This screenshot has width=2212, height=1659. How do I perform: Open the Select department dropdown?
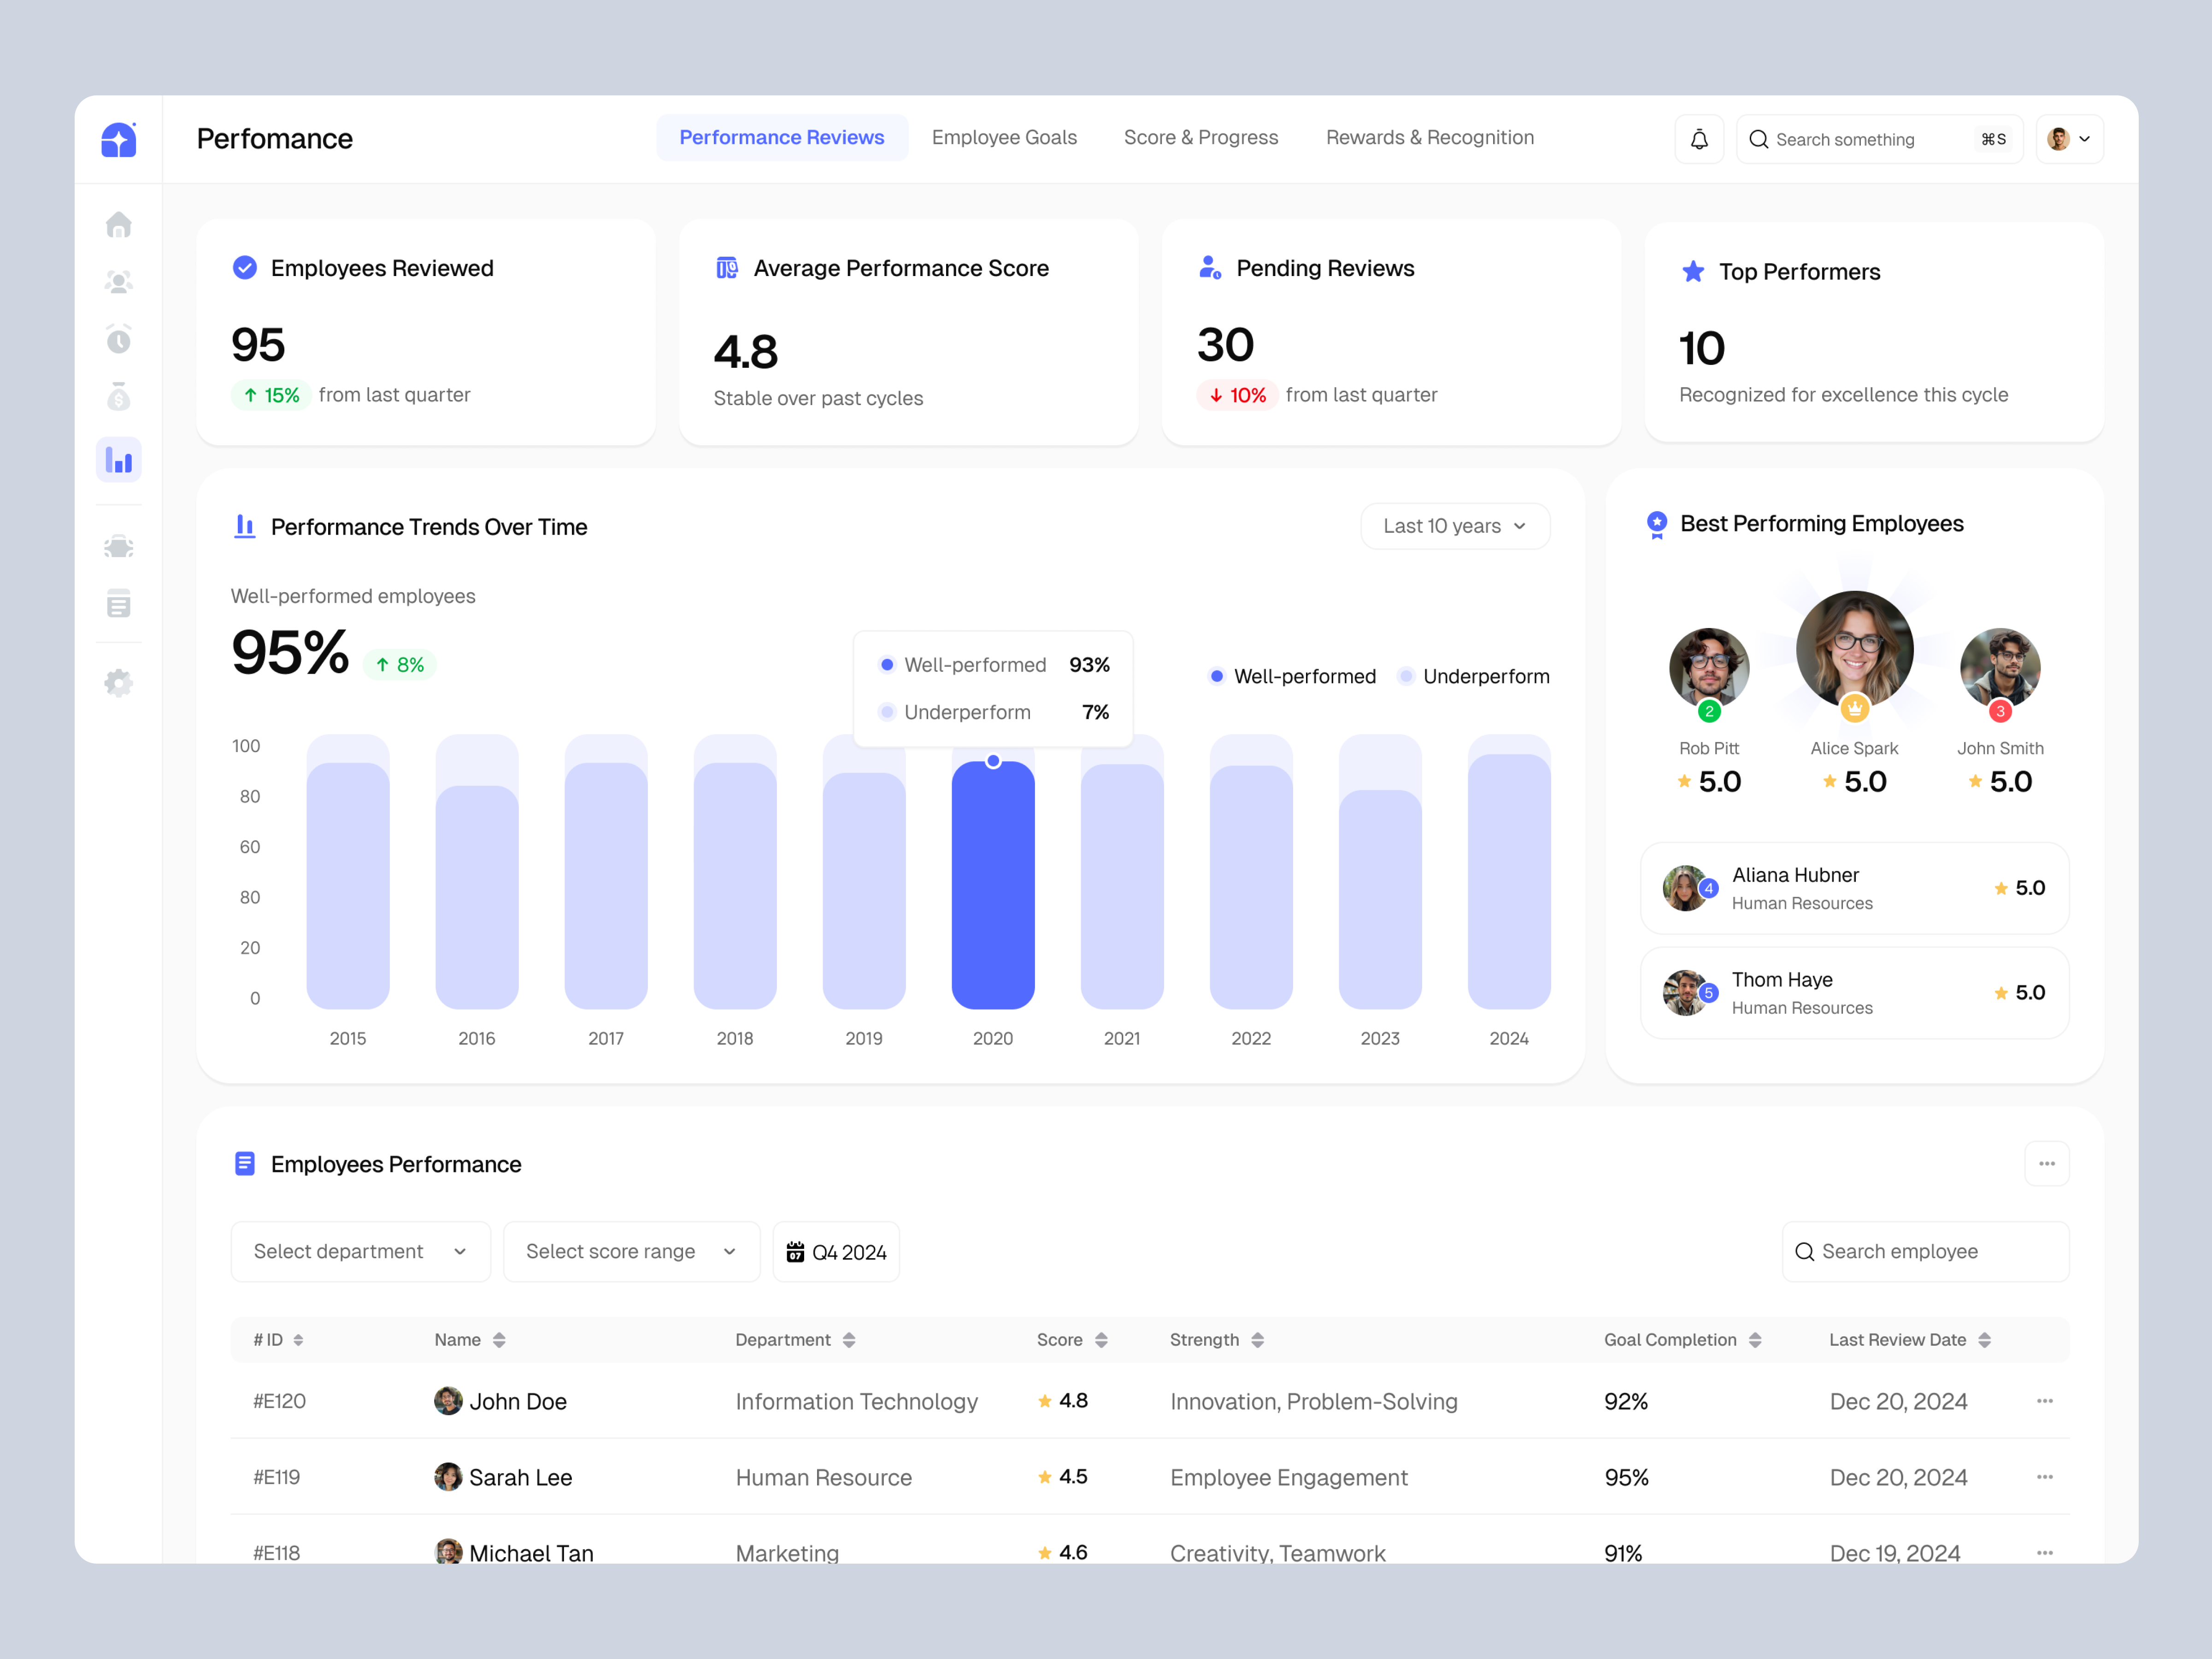tap(360, 1251)
